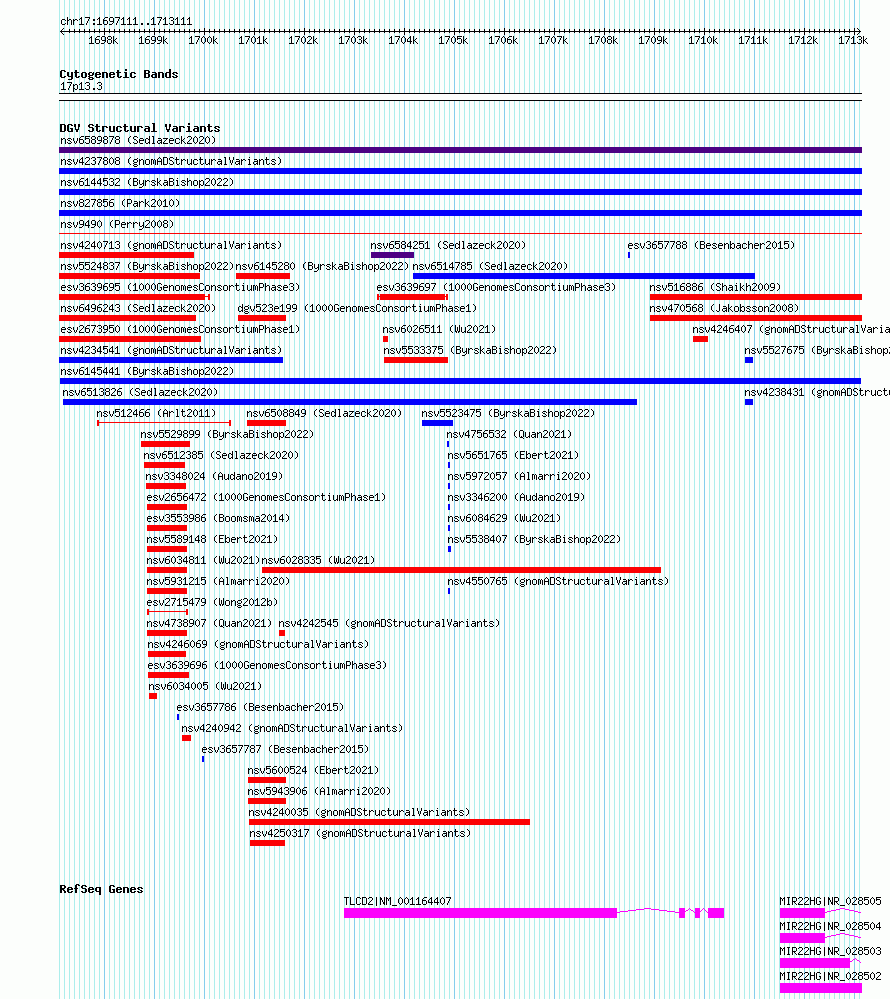Click nsv5524837 (ByrskaBishop2022) label
Image resolution: width=890 pixels, height=999 pixels.
coord(147,266)
